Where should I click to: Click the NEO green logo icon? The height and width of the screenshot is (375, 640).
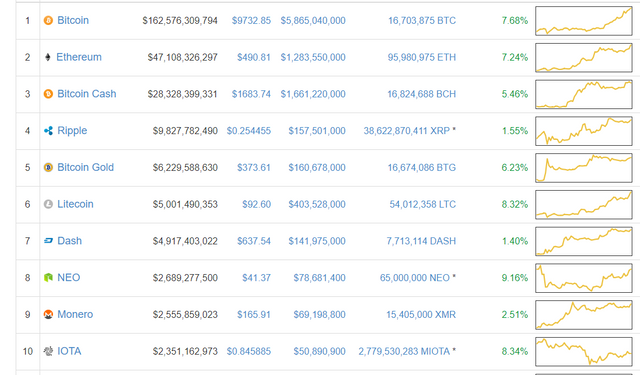[48, 277]
